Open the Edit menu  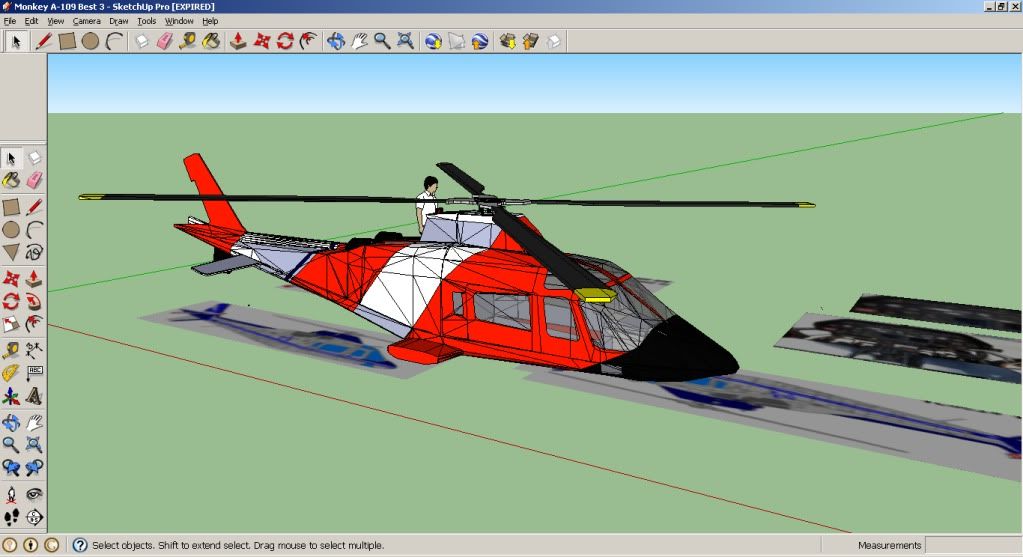tap(31, 21)
